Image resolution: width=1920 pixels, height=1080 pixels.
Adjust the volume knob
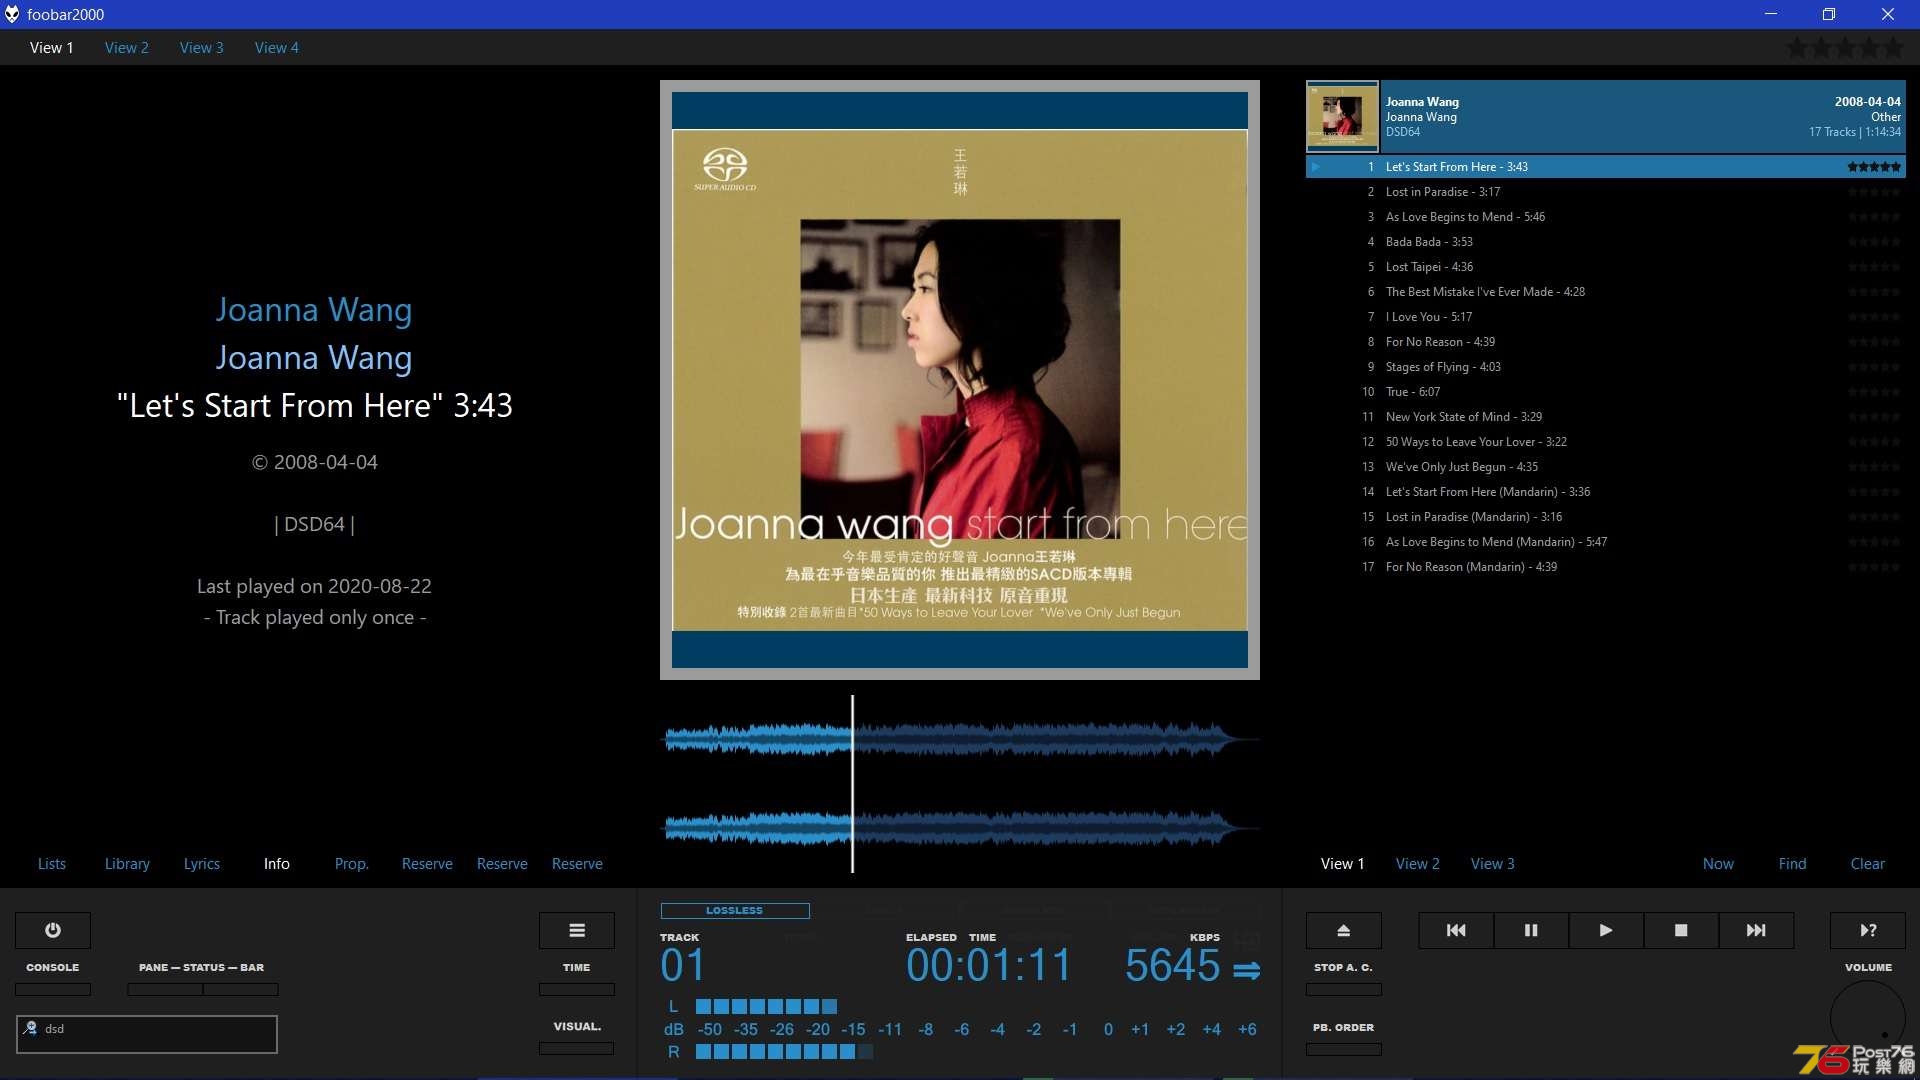pos(1868,1018)
